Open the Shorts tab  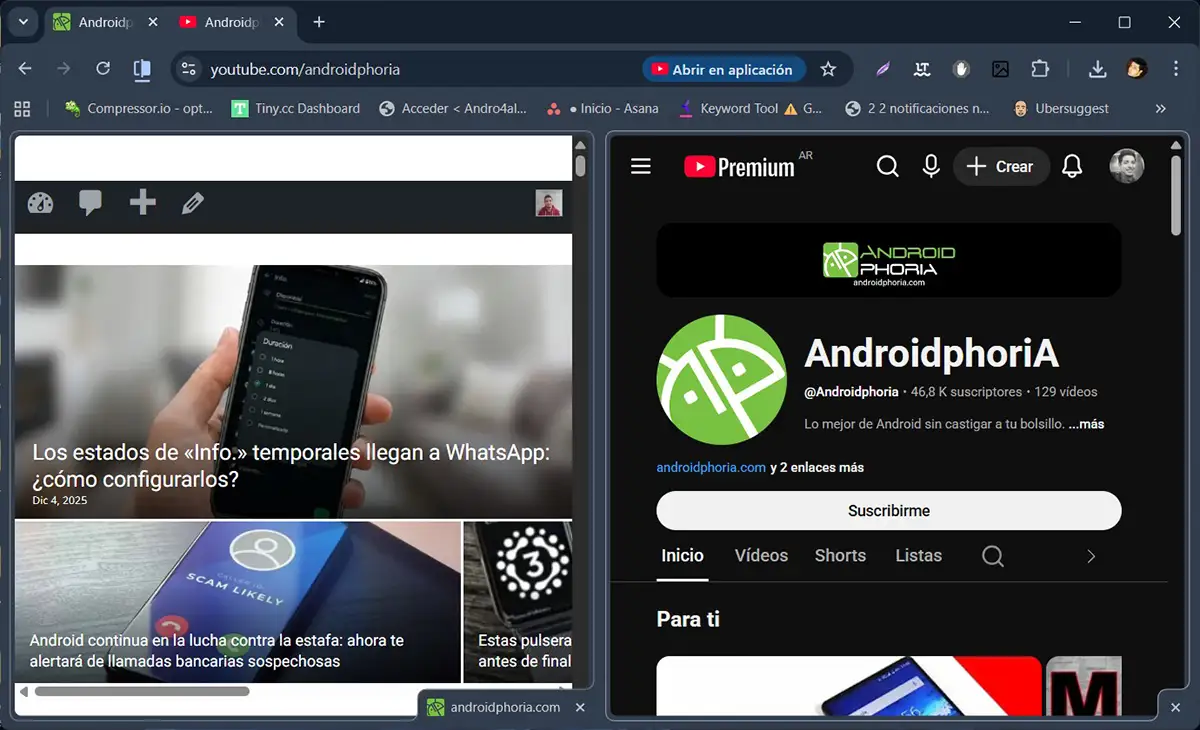839,556
